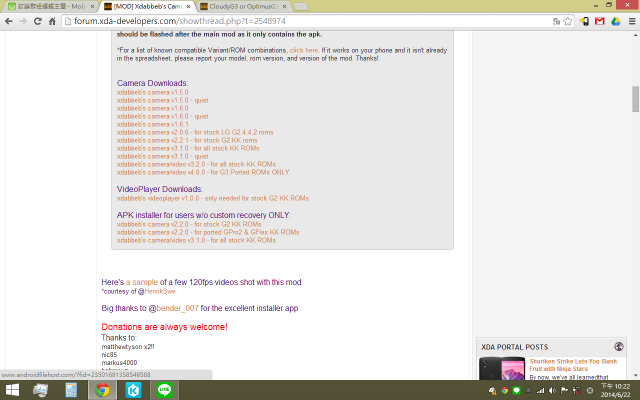This screenshot has height=400, width=640.
Task: Click the browser forward arrow
Action: [23, 21]
